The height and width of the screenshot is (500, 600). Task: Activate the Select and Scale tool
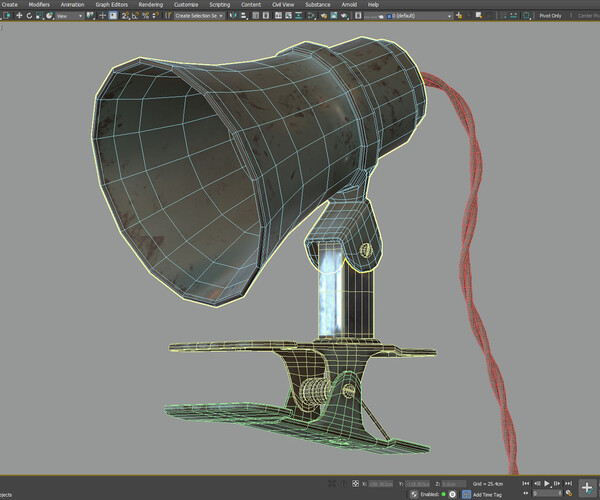click(x=39, y=16)
